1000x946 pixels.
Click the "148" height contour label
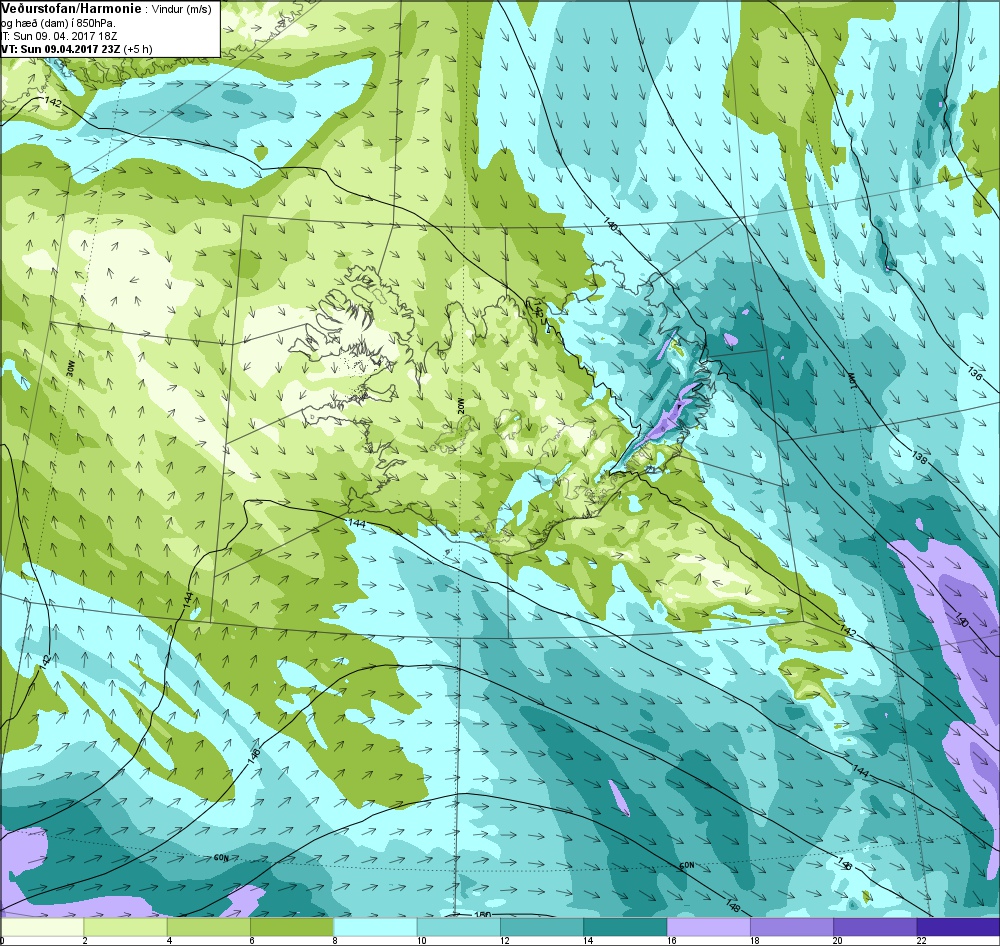click(732, 905)
